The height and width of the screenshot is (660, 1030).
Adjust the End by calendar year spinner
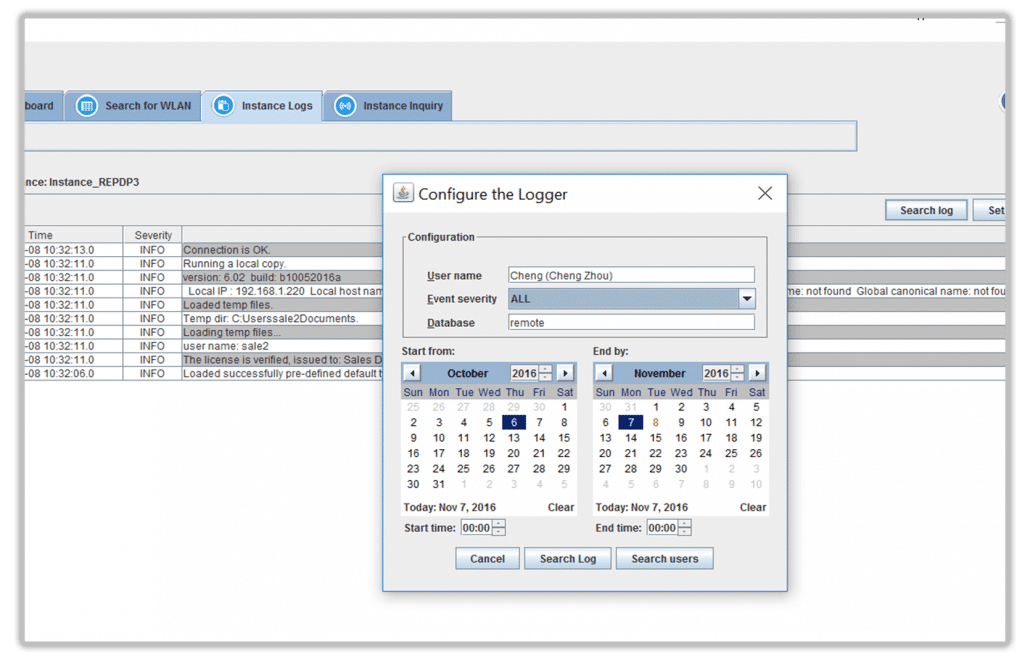[738, 373]
